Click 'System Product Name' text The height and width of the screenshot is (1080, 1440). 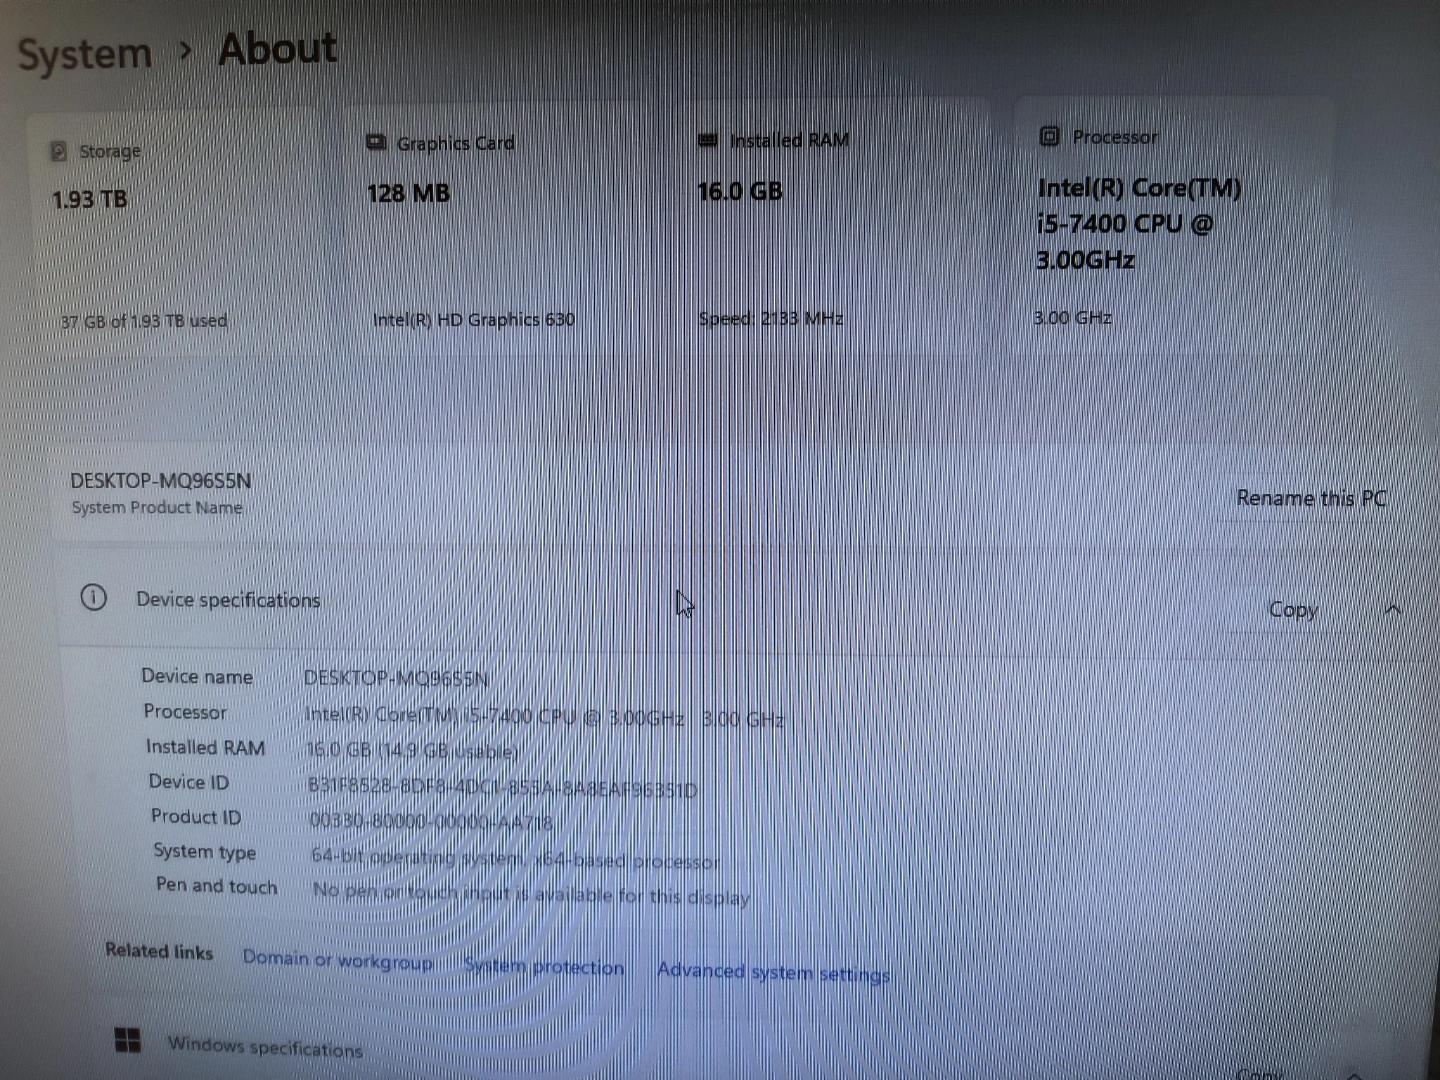pos(157,508)
